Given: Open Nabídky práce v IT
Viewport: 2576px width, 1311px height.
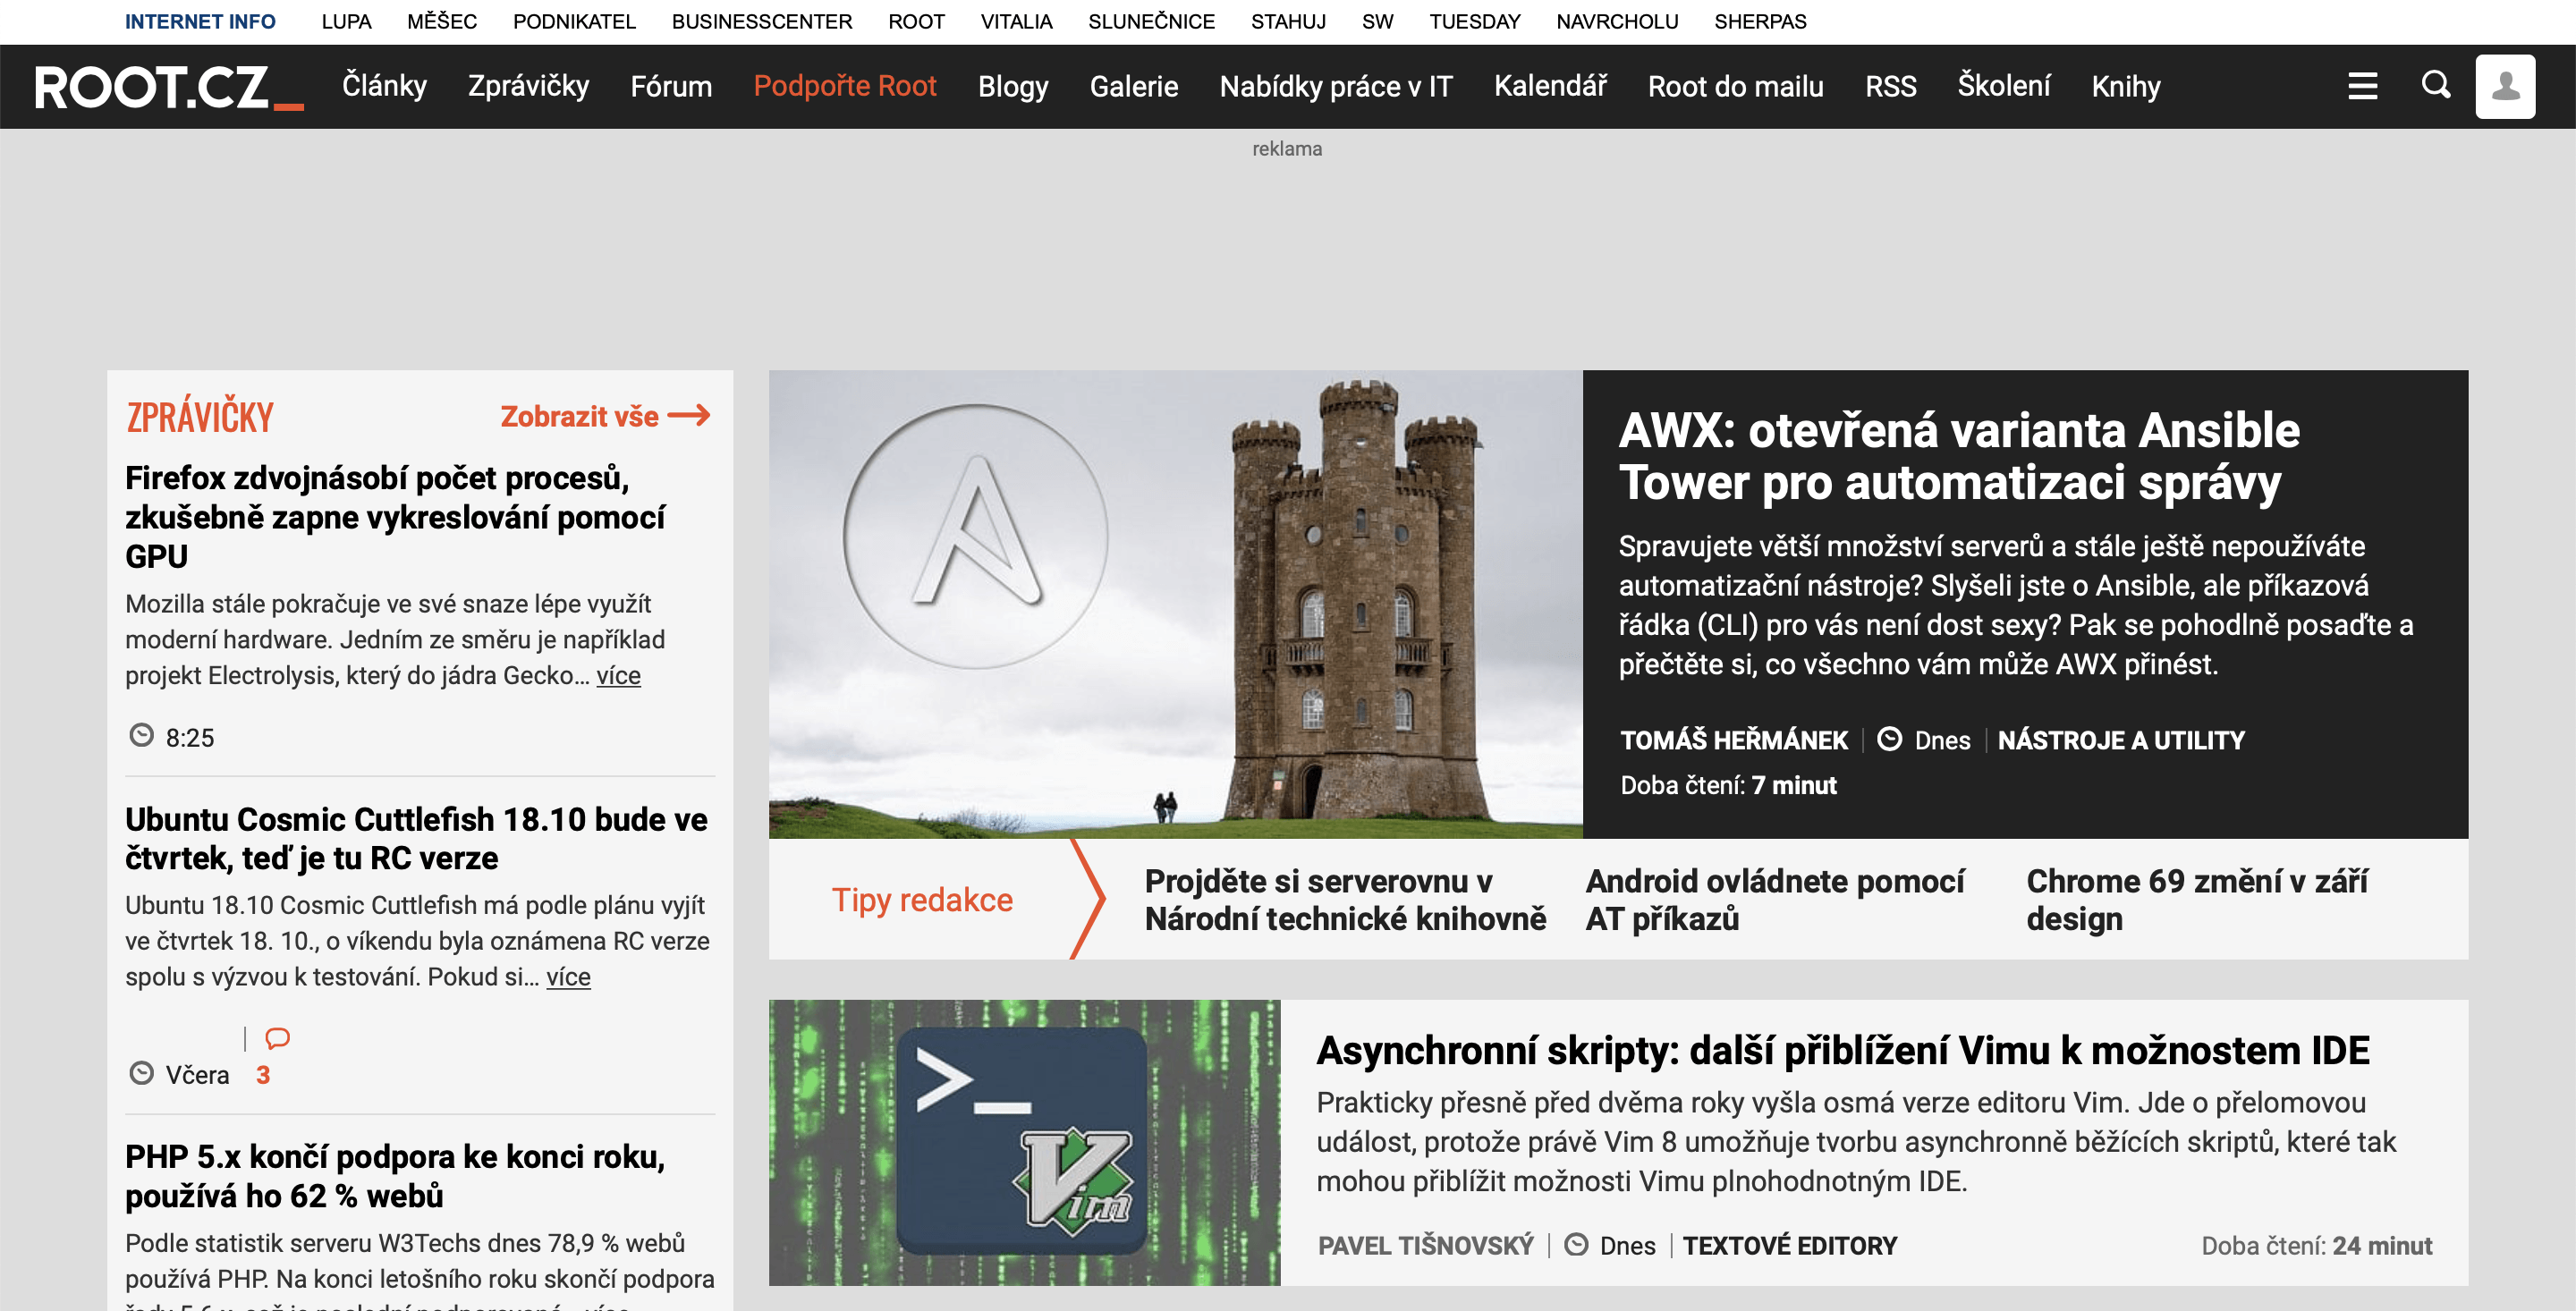Looking at the screenshot, I should point(1335,86).
